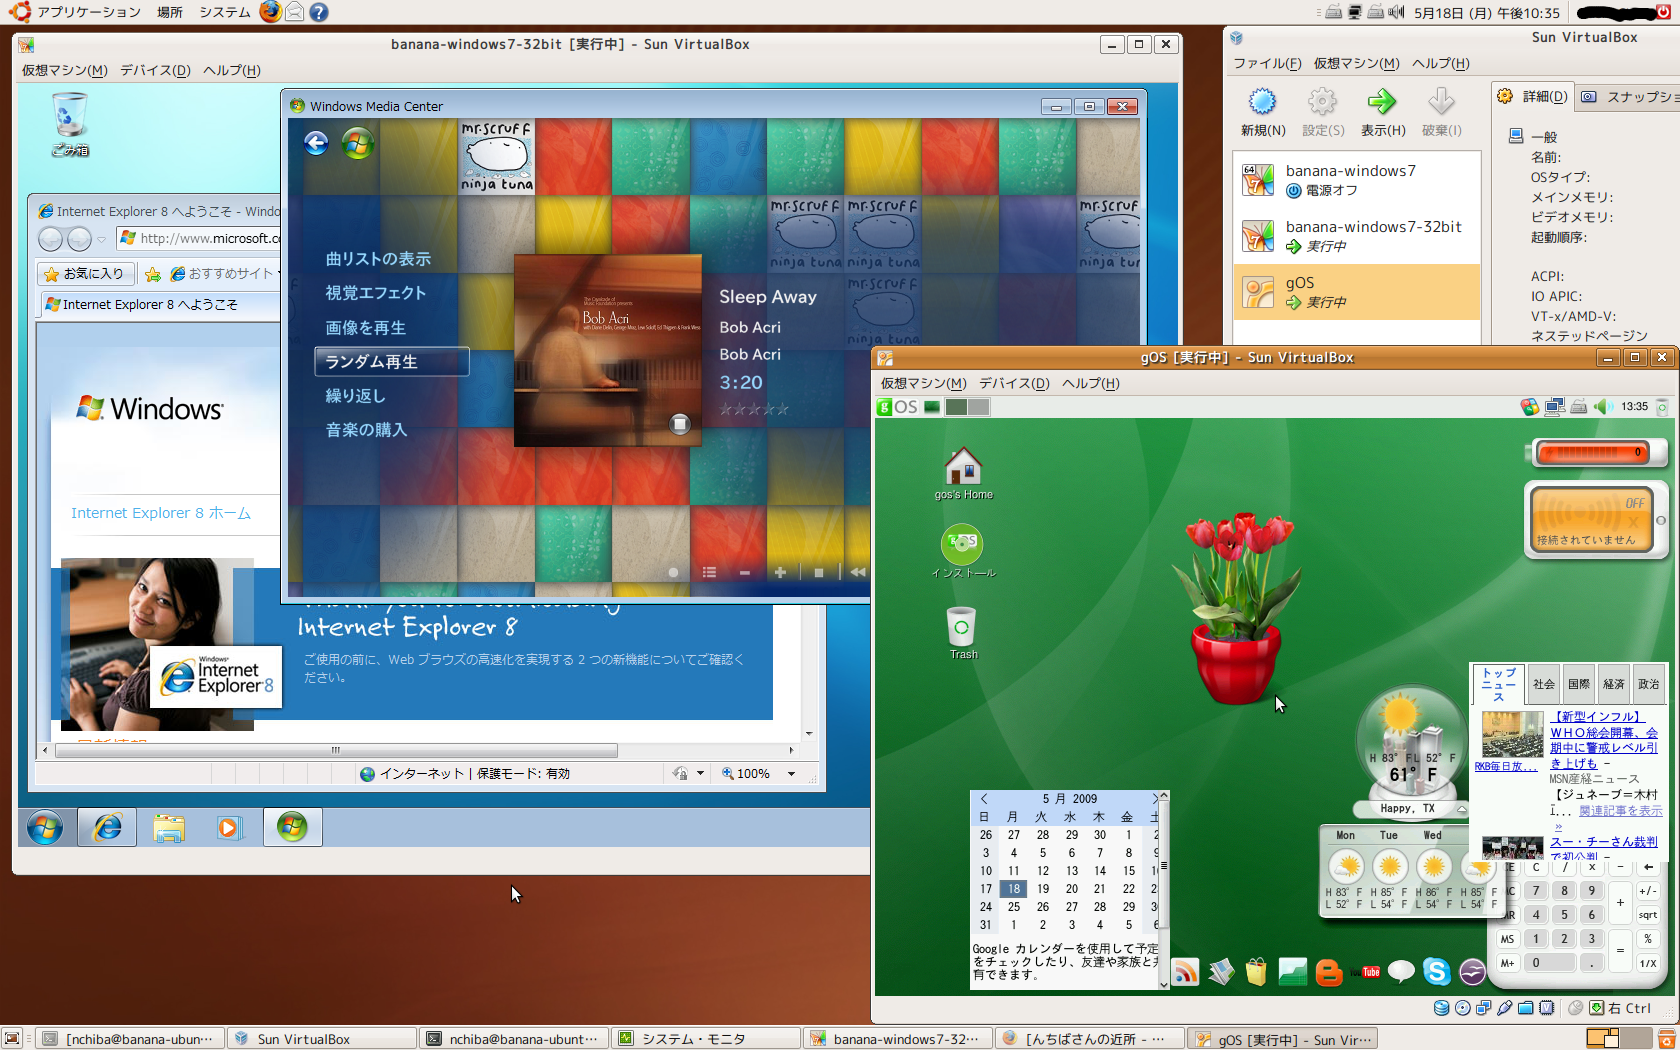Click IE horizontal scrollbar thumb
This screenshot has height=1050, width=1680.
(336, 750)
